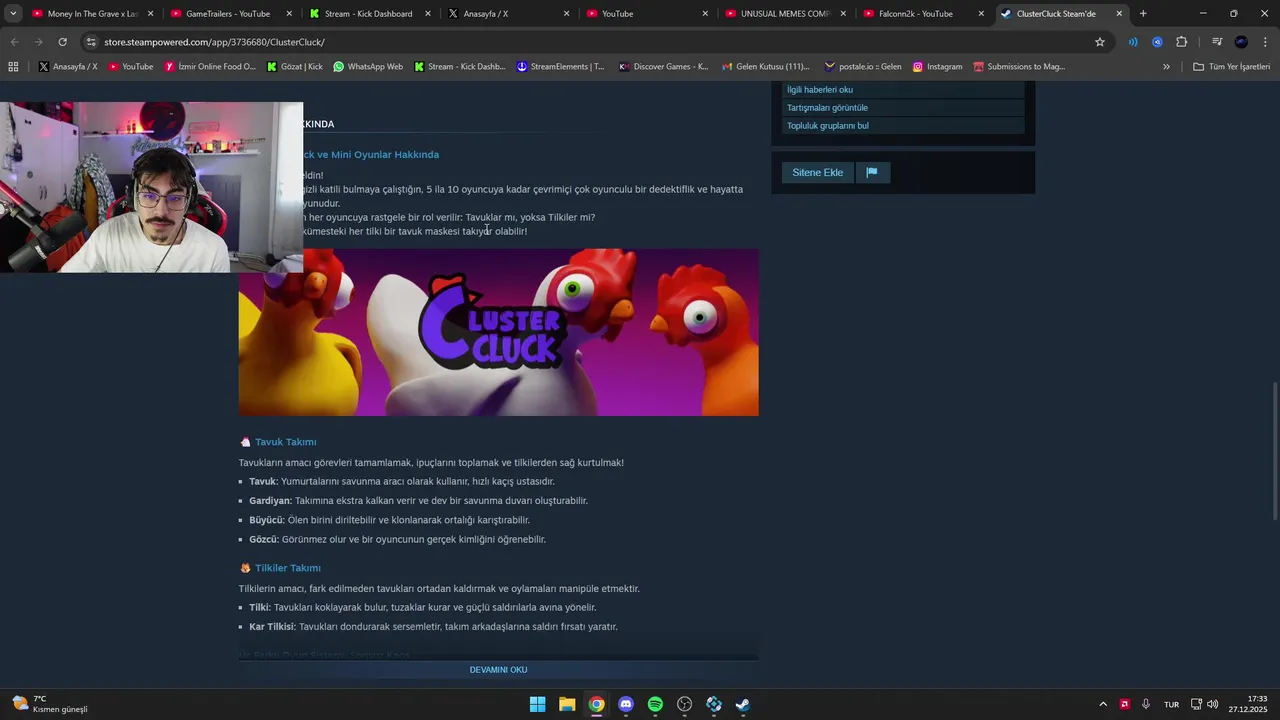Image resolution: width=1280 pixels, height=720 pixels.
Task: Click the AMD software tray icon
Action: click(x=1125, y=704)
